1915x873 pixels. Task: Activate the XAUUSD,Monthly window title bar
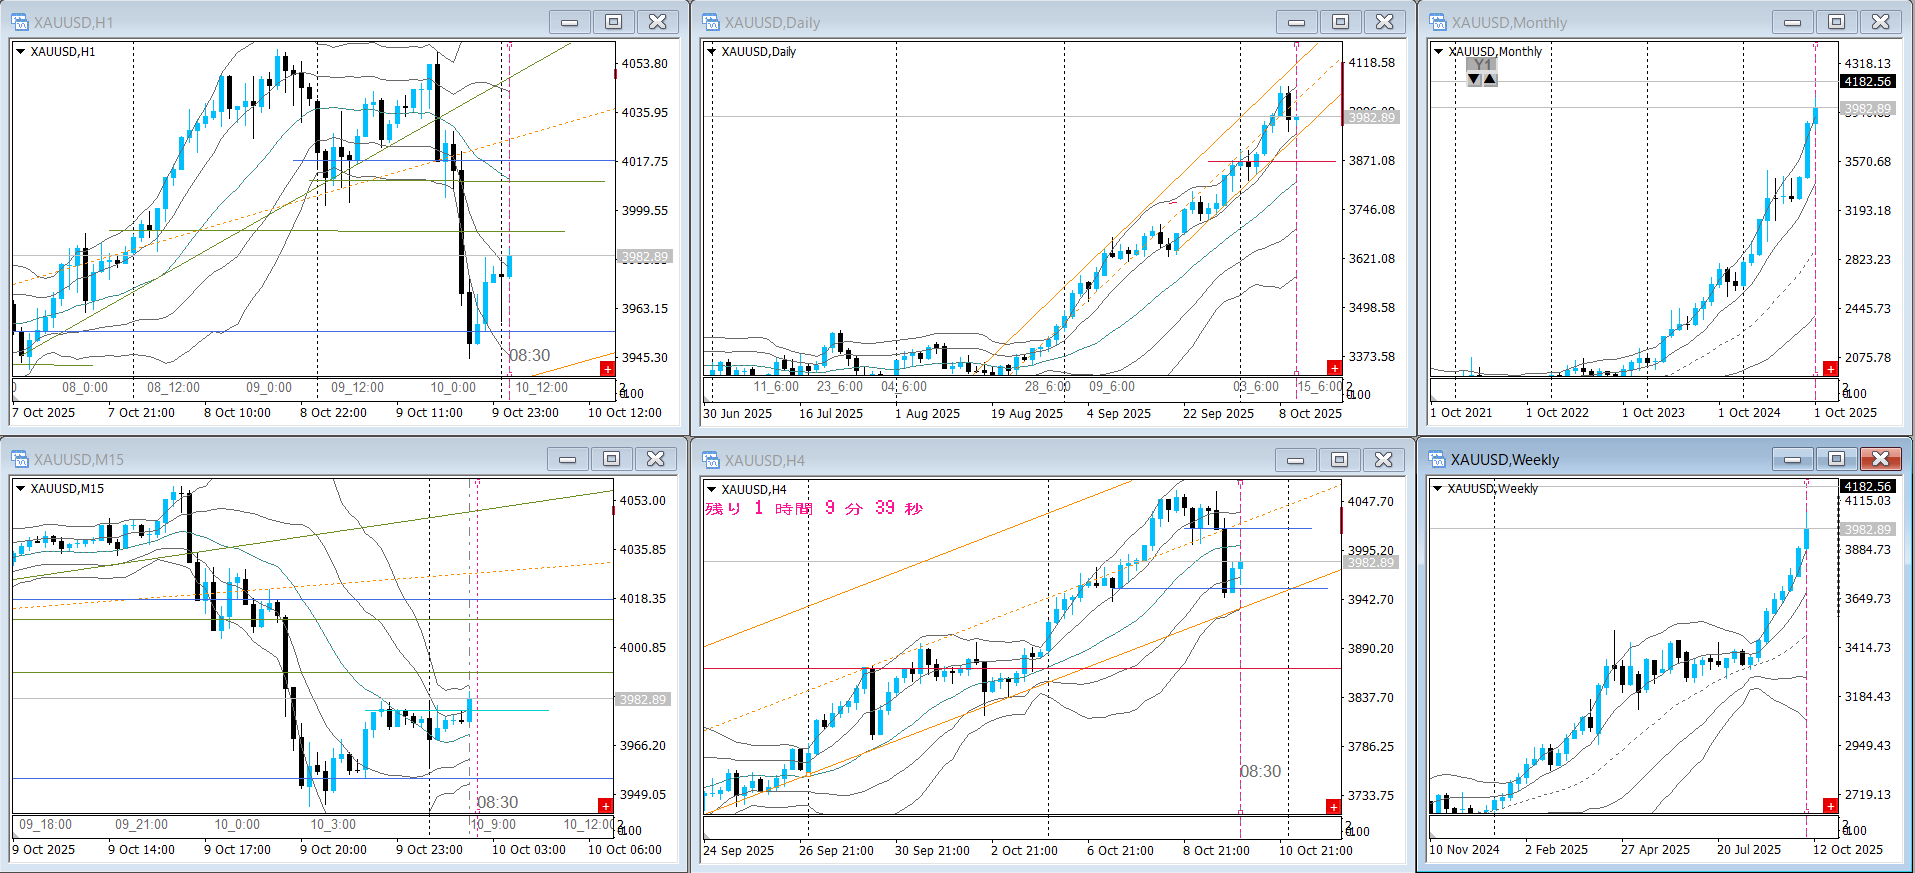pos(1600,22)
